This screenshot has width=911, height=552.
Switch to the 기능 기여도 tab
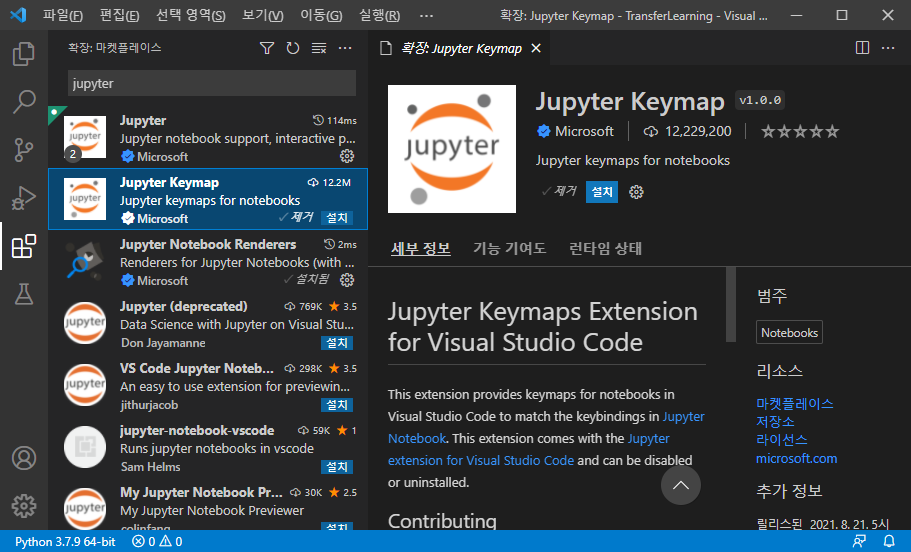pos(510,248)
